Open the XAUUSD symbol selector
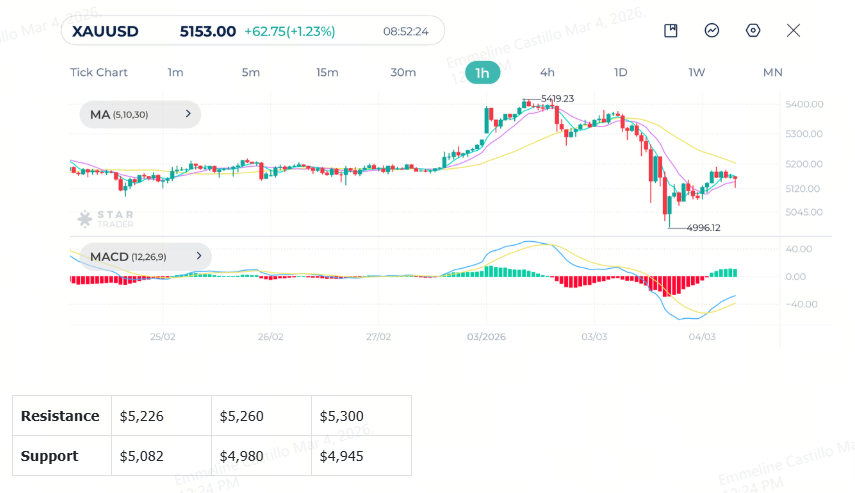855x493 pixels. pyautogui.click(x=105, y=31)
